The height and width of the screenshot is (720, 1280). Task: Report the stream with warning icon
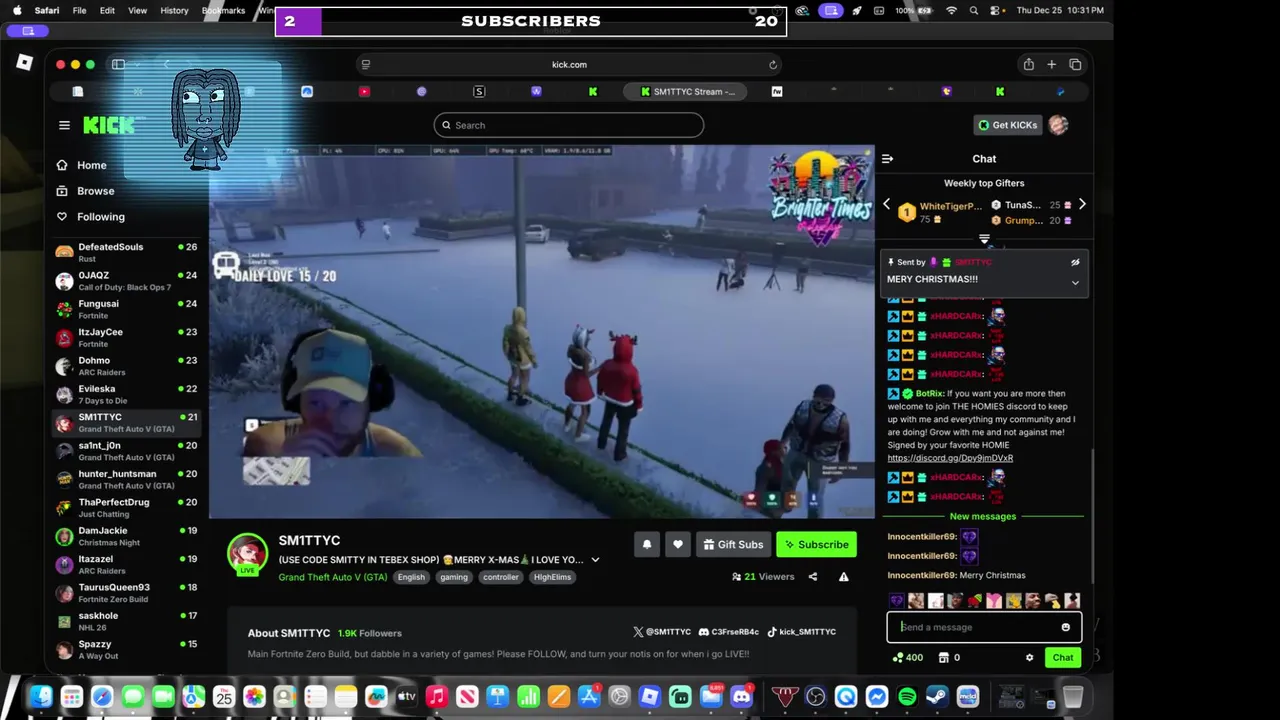(x=844, y=577)
